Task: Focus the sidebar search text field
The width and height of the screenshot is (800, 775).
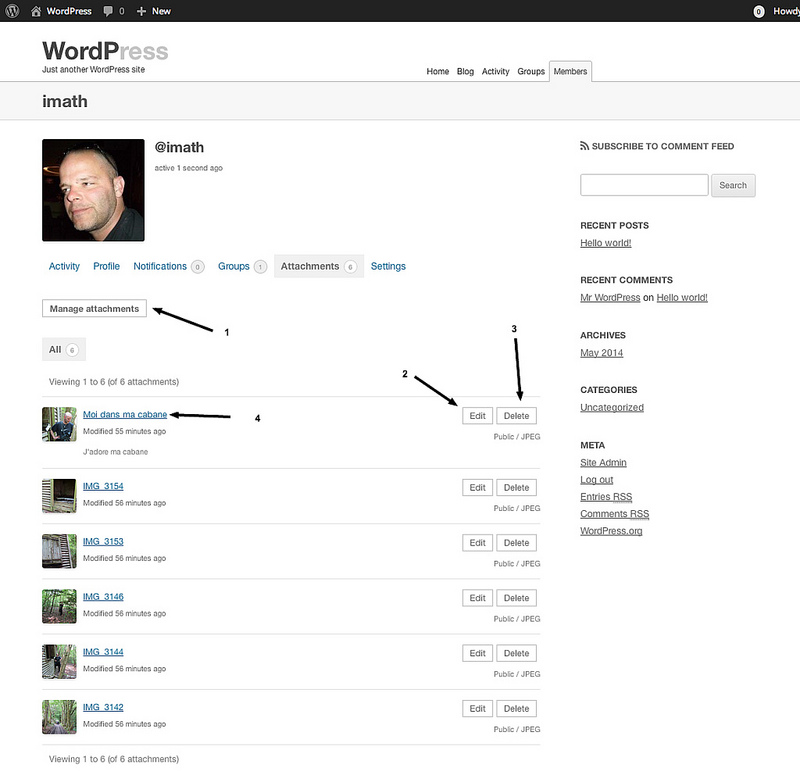Action: (644, 185)
